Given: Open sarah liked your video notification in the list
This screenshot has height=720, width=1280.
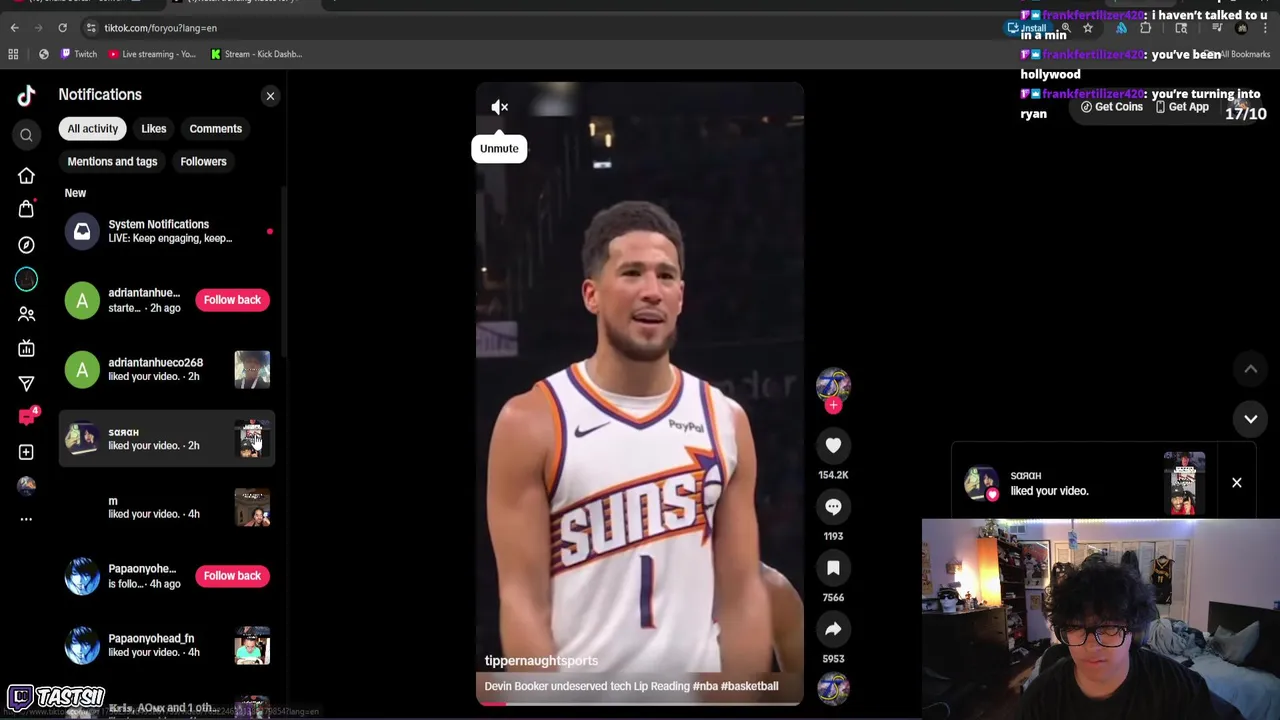Looking at the screenshot, I should click(x=166, y=439).
